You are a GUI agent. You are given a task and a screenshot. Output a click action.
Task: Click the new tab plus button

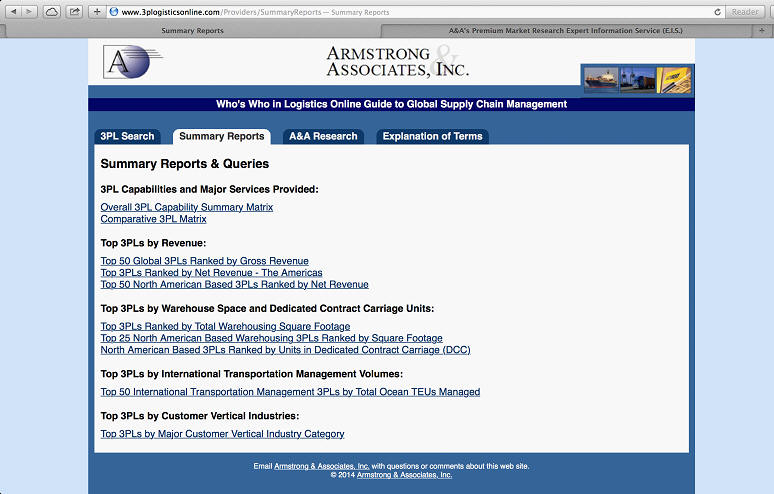click(765, 30)
